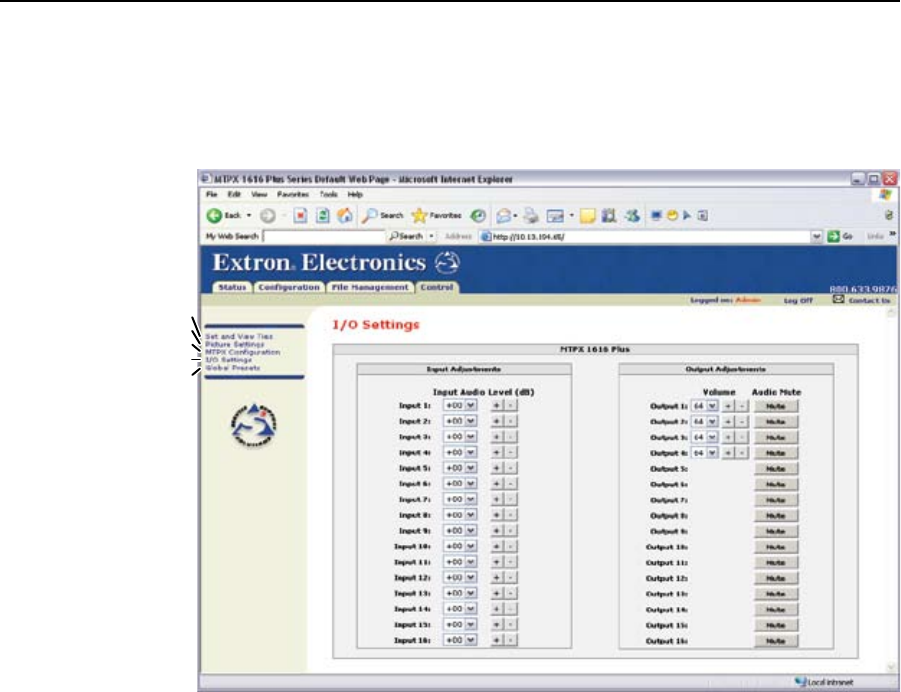Click the Extron globe logo in header
Viewport: 901px width, 692px height.
pos(447,263)
